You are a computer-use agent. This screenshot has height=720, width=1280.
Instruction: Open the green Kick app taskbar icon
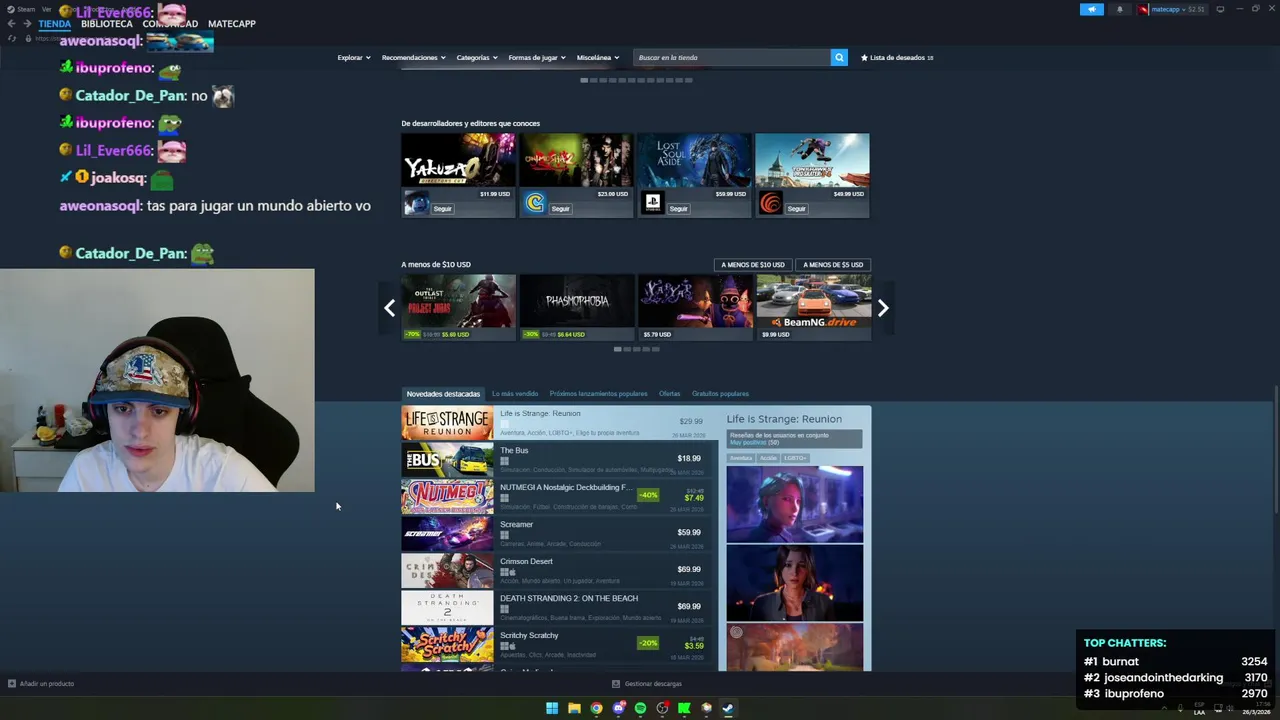(x=684, y=708)
